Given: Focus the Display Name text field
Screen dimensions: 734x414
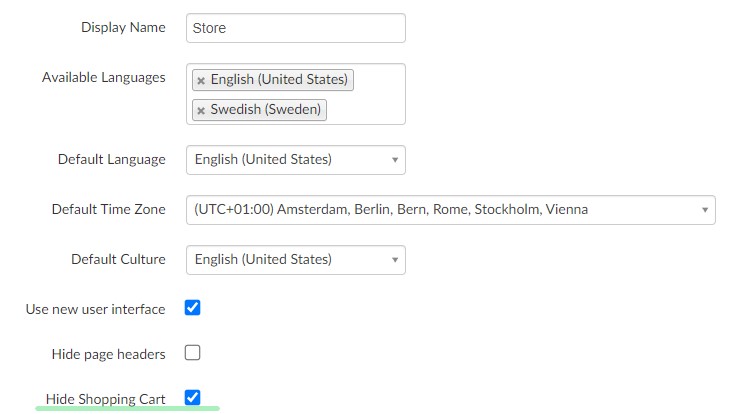Looking at the screenshot, I should pyautogui.click(x=295, y=28).
